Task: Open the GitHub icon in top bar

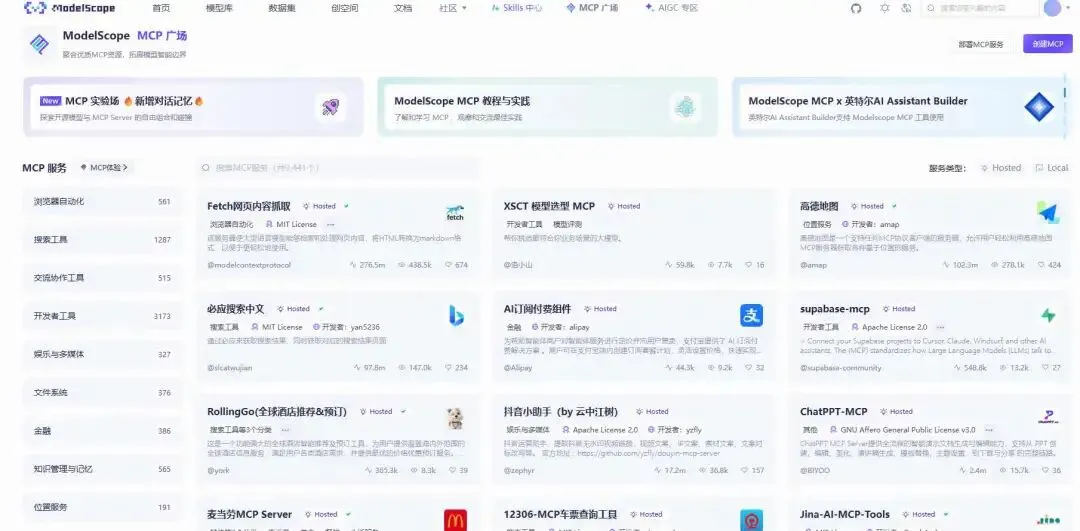Action: 856,8
